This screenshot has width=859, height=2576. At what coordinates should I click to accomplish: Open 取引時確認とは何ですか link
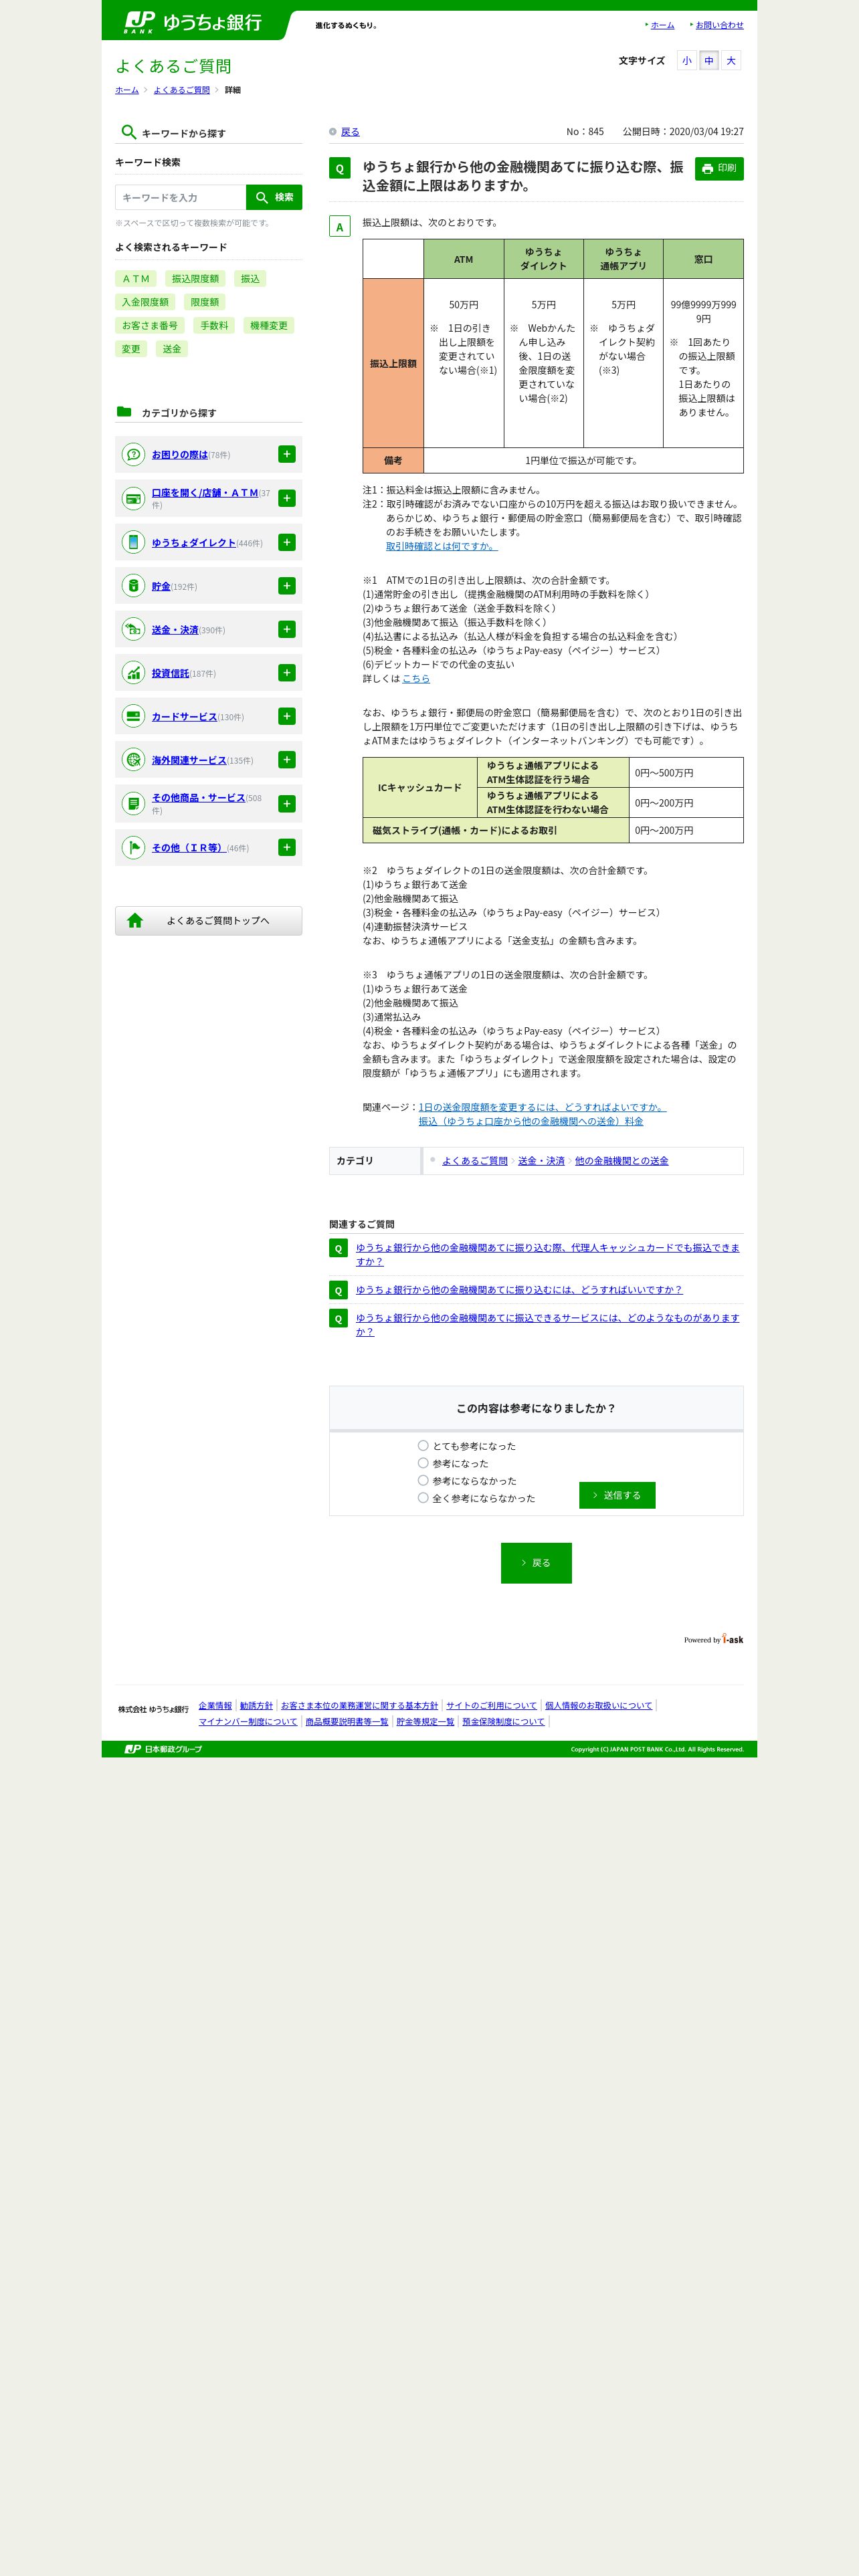(x=441, y=546)
